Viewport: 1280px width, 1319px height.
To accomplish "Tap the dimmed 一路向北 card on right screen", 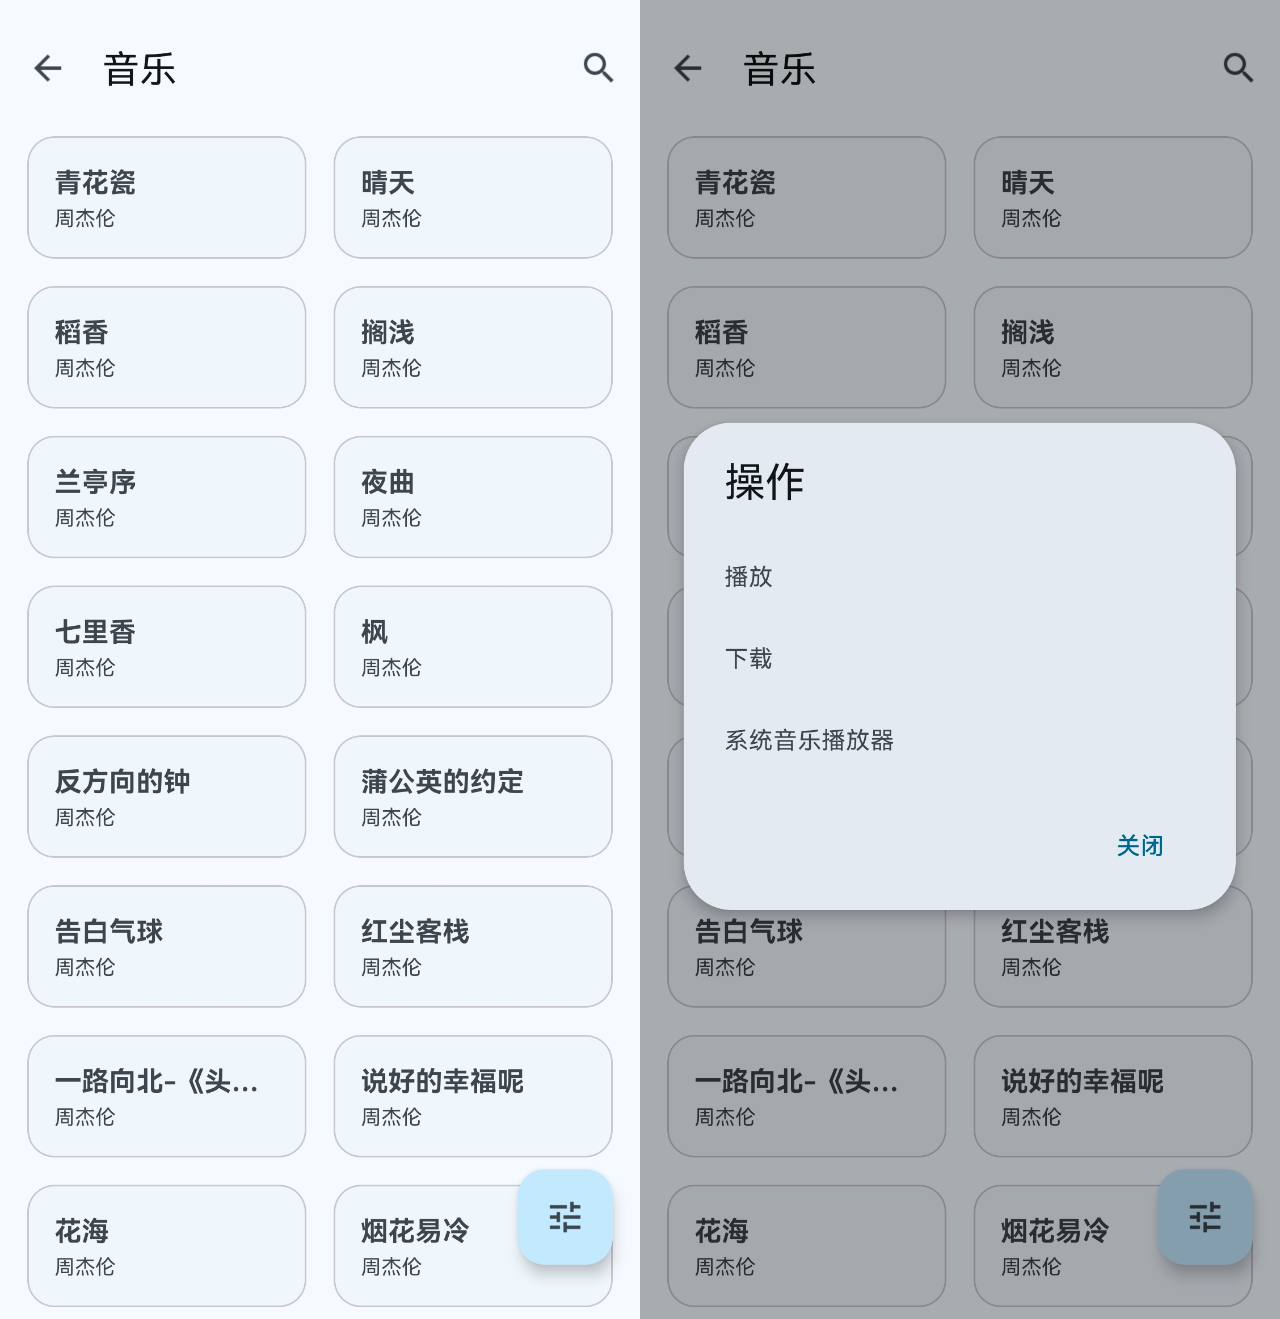I will [807, 1097].
